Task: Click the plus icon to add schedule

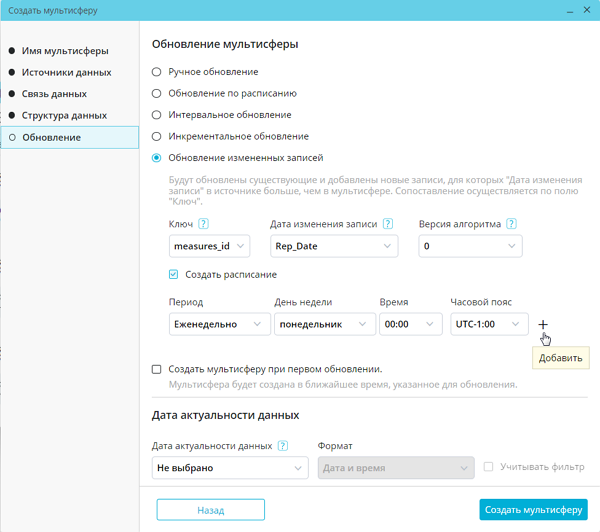Action: (543, 325)
